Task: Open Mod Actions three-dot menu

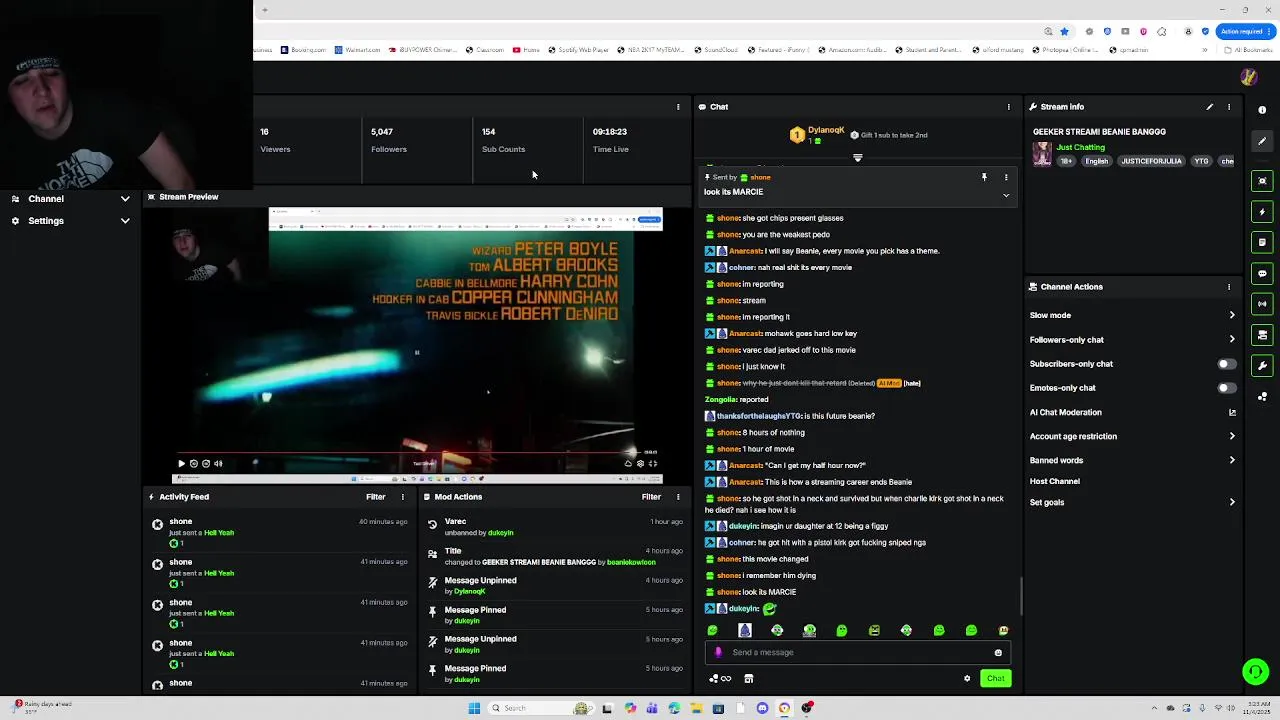Action: [x=678, y=497]
